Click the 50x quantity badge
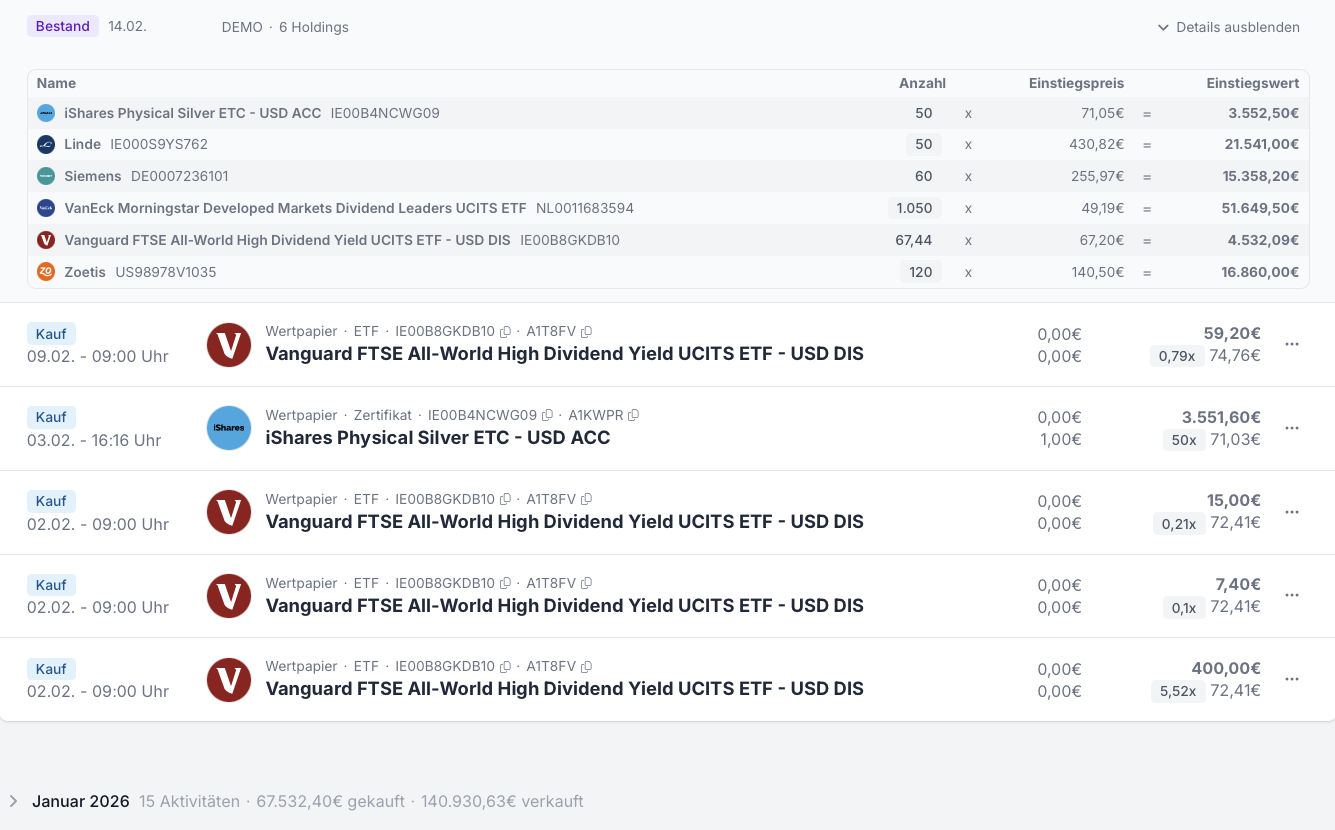 click(x=1184, y=439)
